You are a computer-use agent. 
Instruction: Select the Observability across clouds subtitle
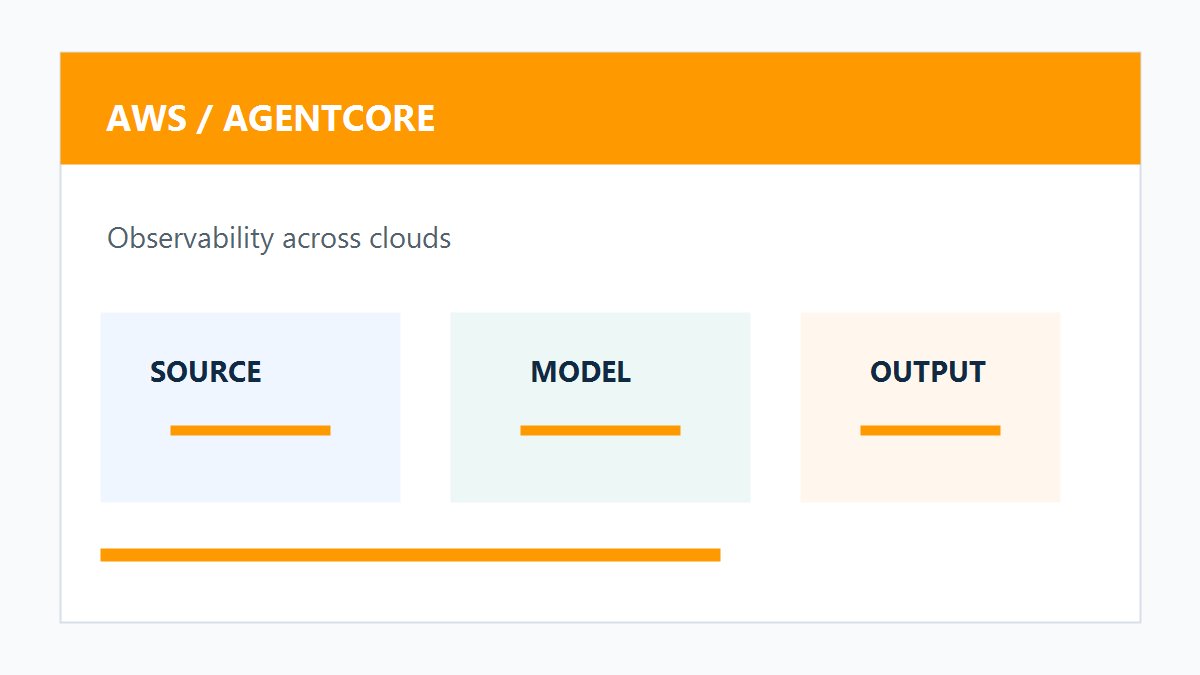pos(279,239)
